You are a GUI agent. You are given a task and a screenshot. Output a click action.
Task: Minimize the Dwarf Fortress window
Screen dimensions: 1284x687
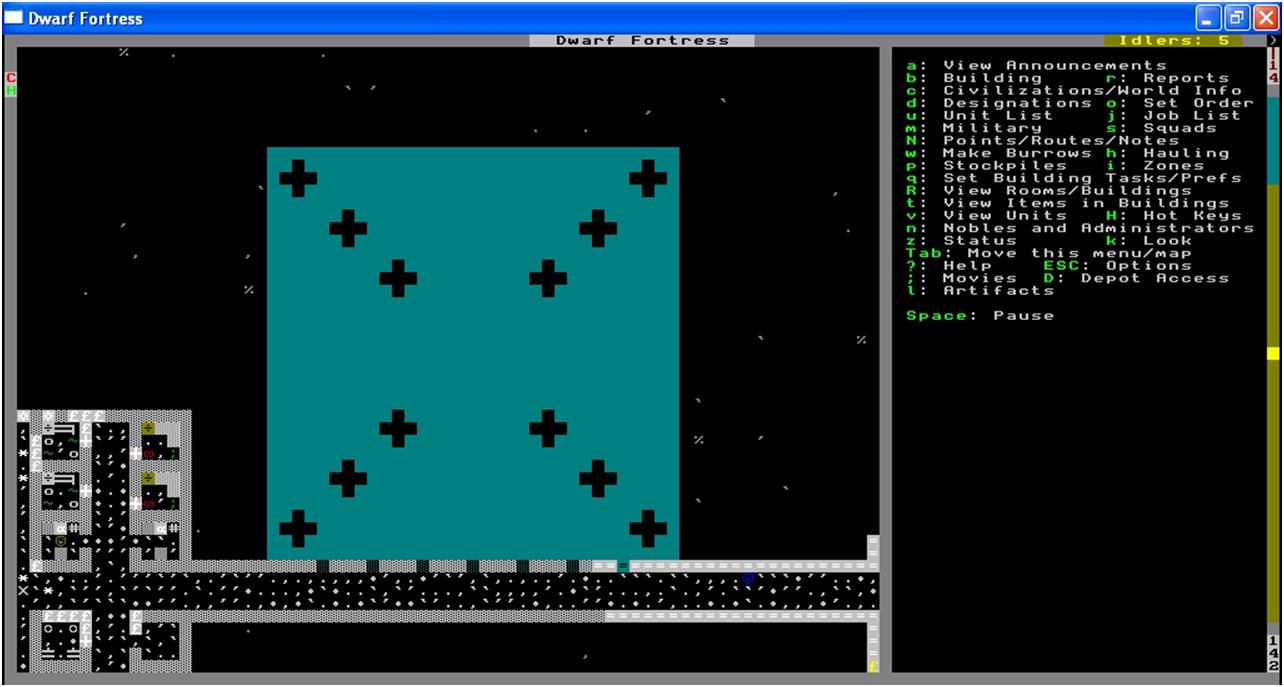pyautogui.click(x=1210, y=18)
